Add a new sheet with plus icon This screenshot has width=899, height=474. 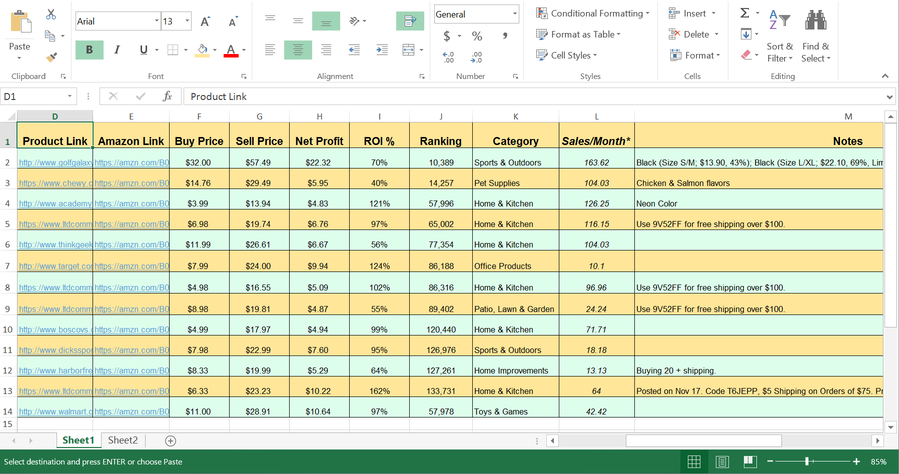[x=170, y=441]
